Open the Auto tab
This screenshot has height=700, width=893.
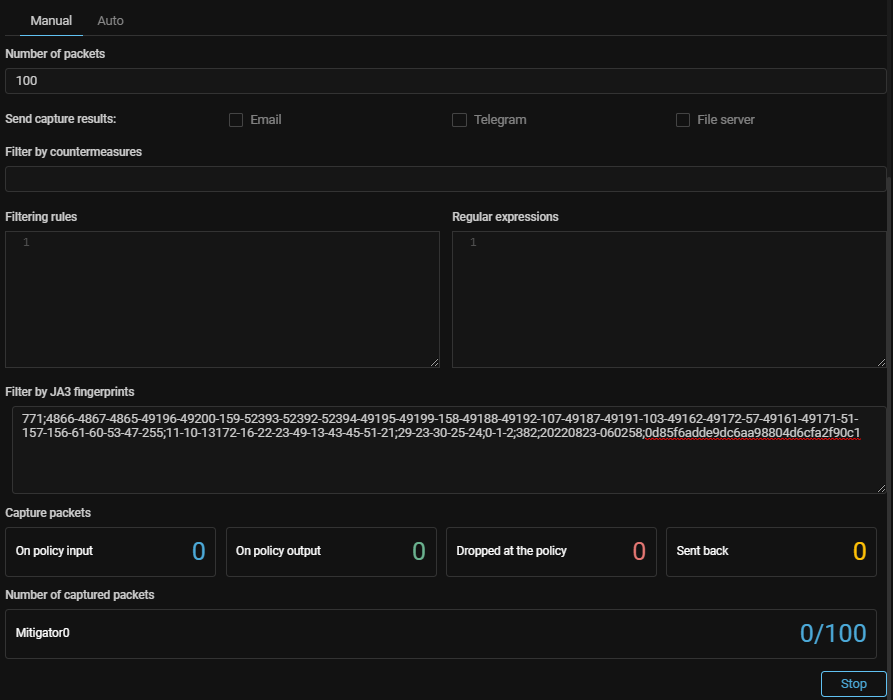click(x=110, y=20)
